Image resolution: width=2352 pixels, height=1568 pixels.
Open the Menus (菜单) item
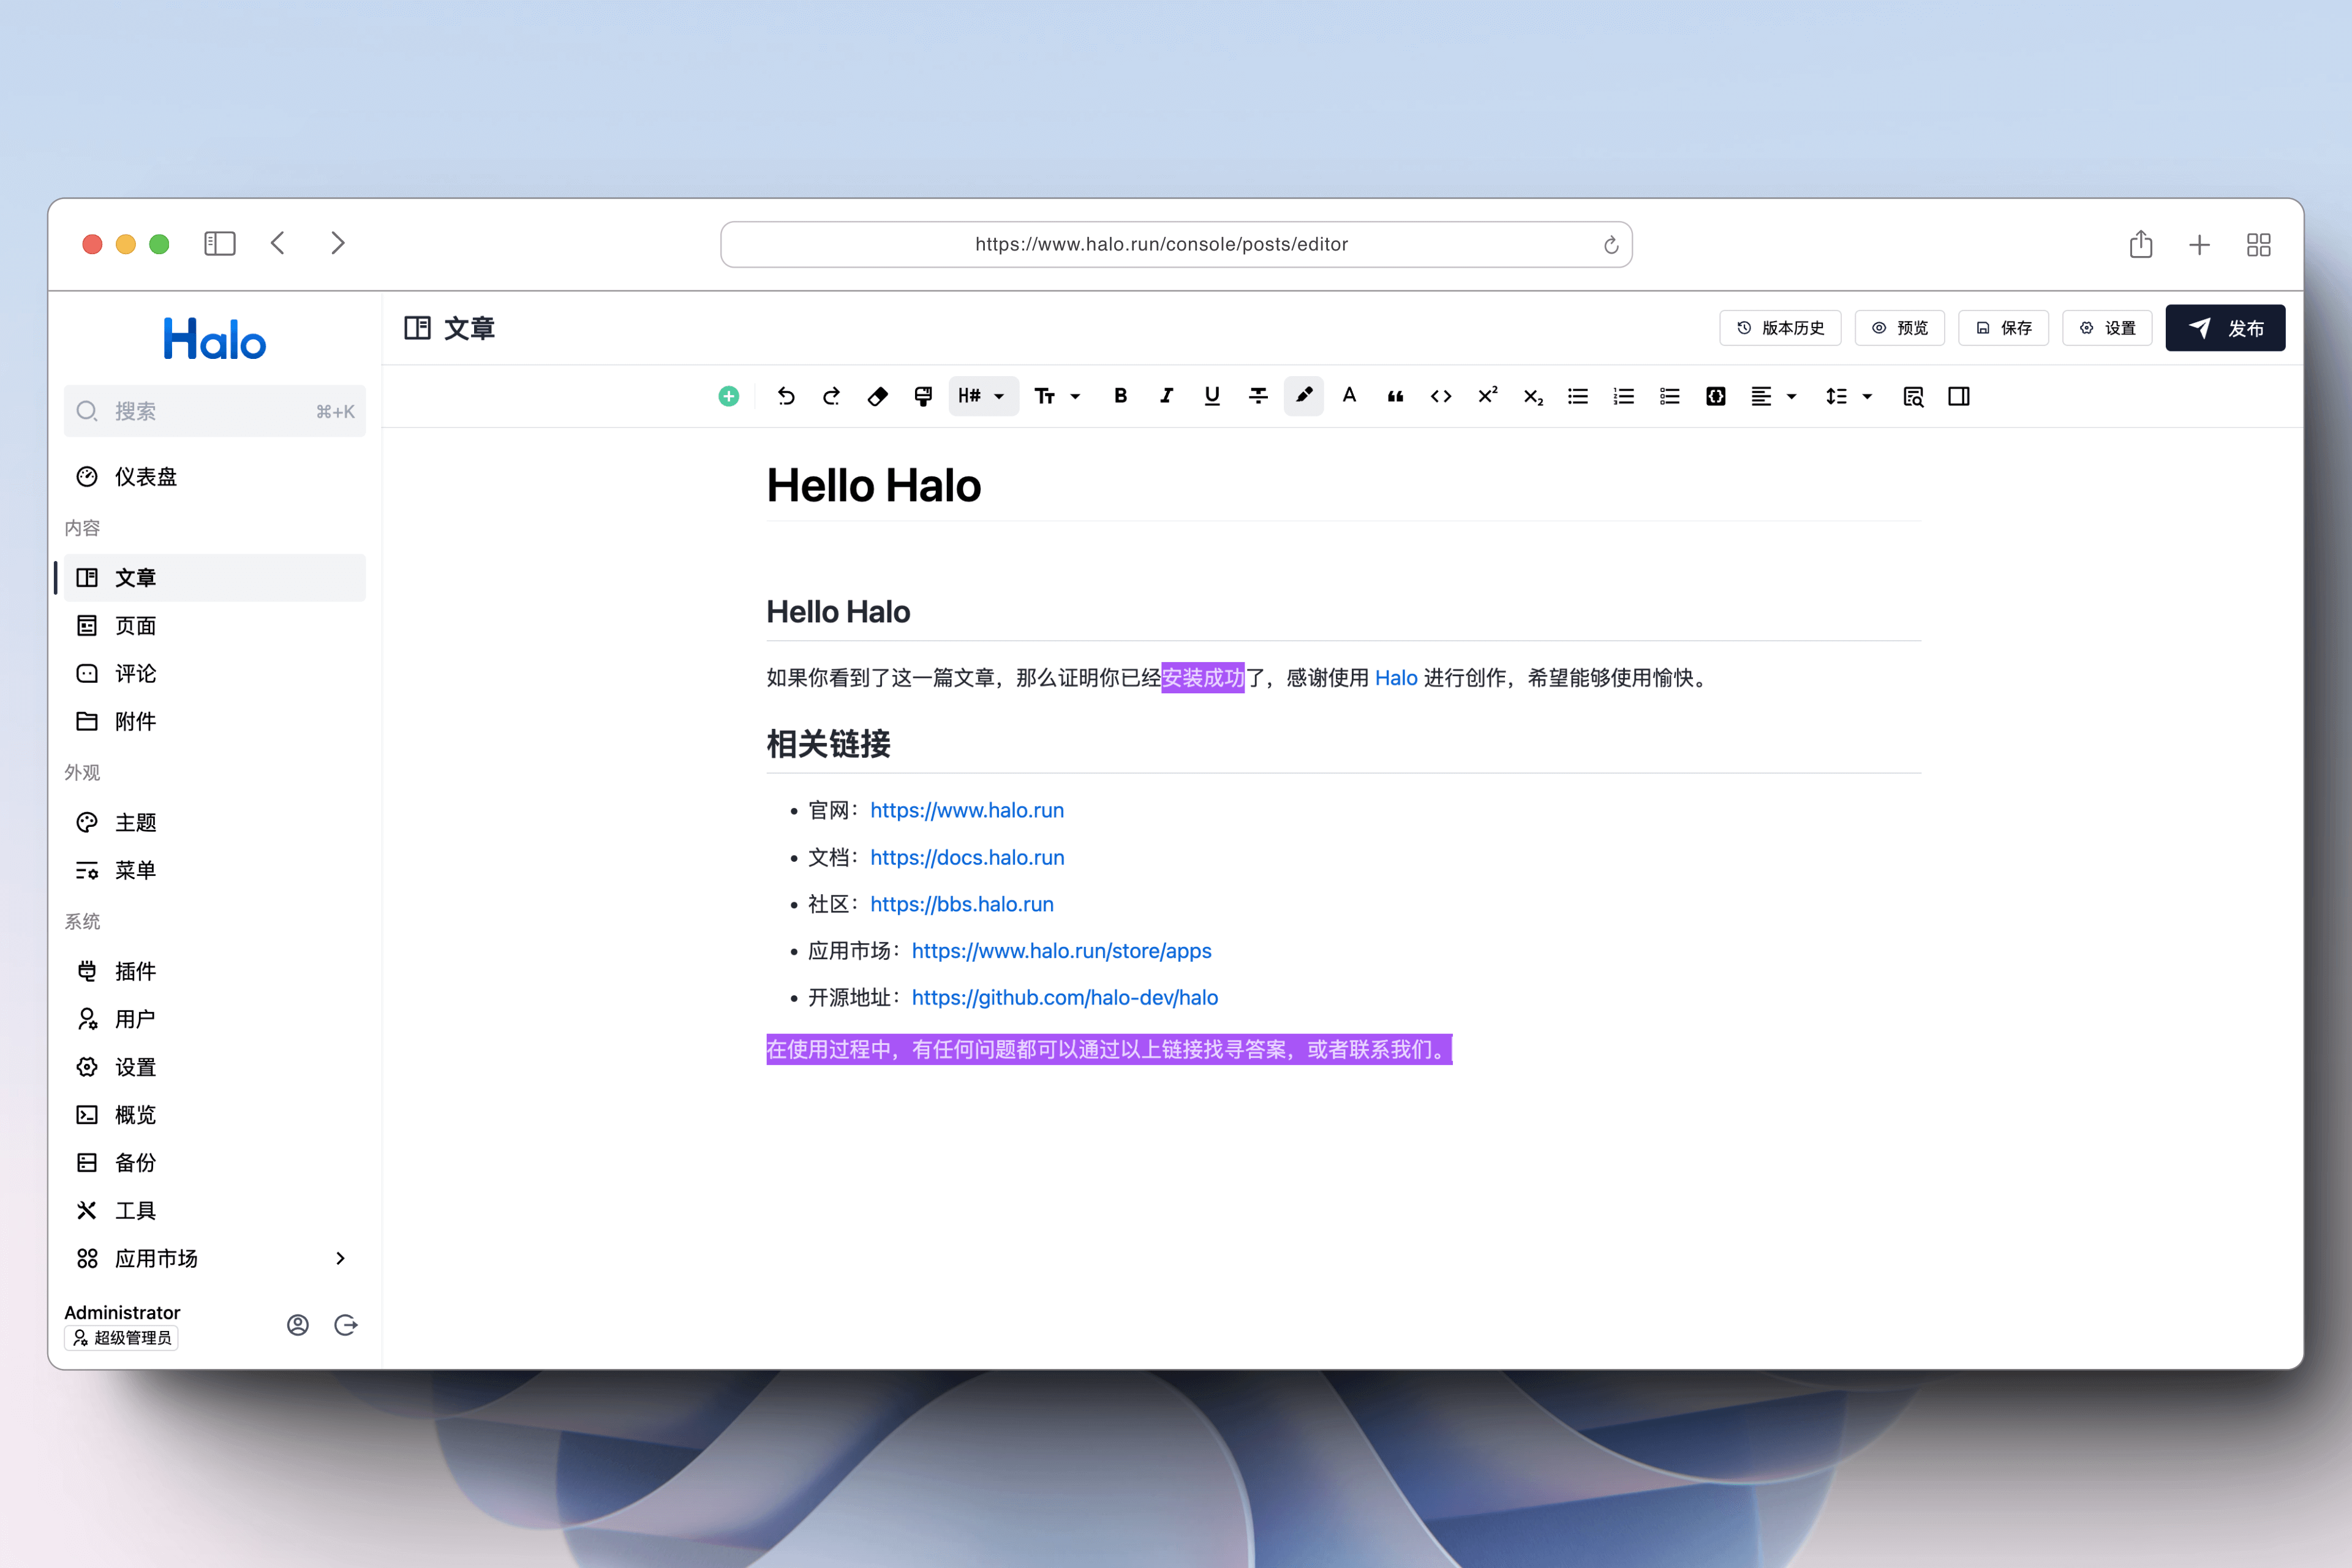click(215, 870)
